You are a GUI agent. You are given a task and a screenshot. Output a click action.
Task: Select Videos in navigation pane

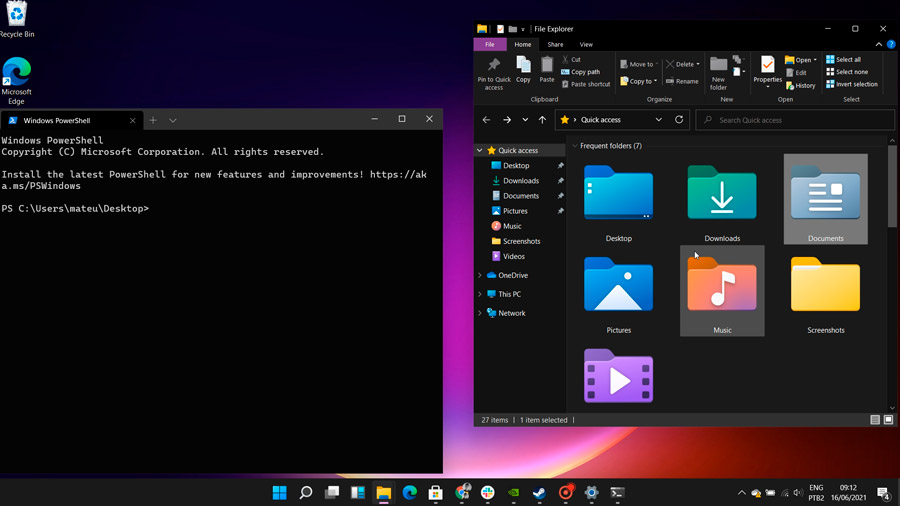pyautogui.click(x=514, y=256)
